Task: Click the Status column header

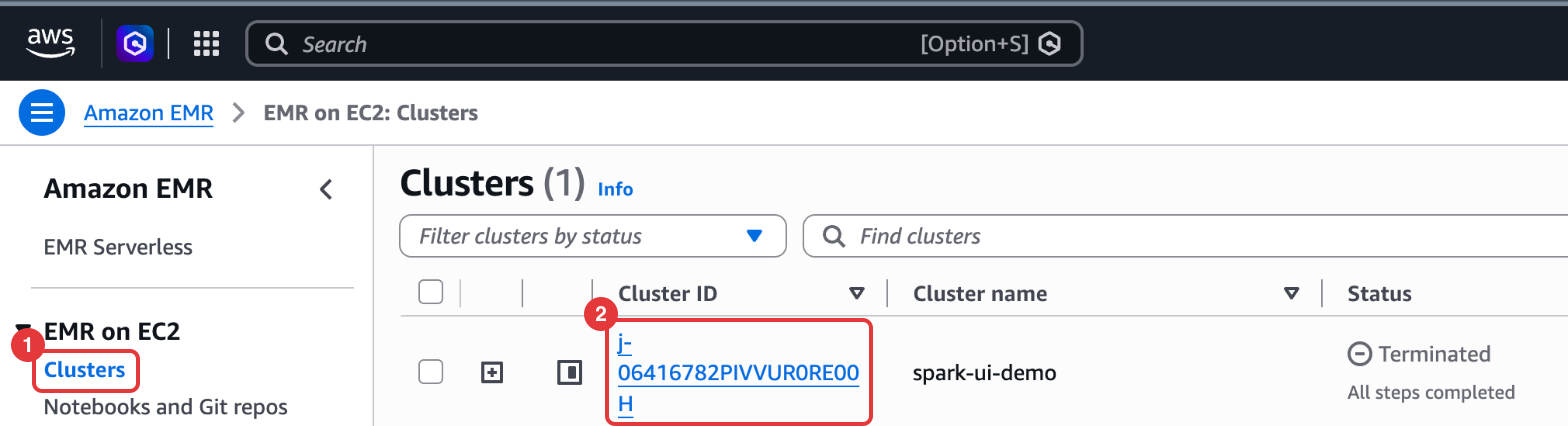Action: point(1379,293)
